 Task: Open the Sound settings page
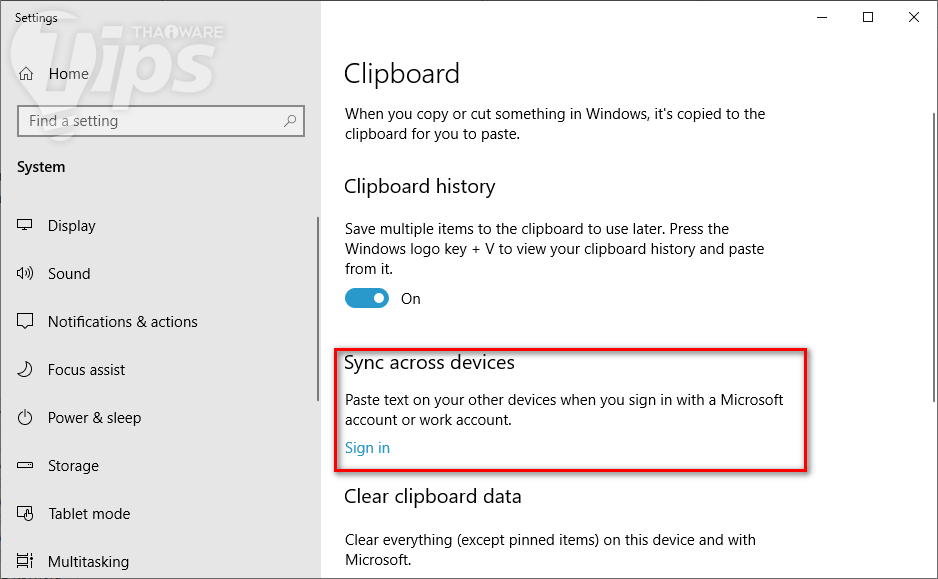pyautogui.click(x=69, y=274)
